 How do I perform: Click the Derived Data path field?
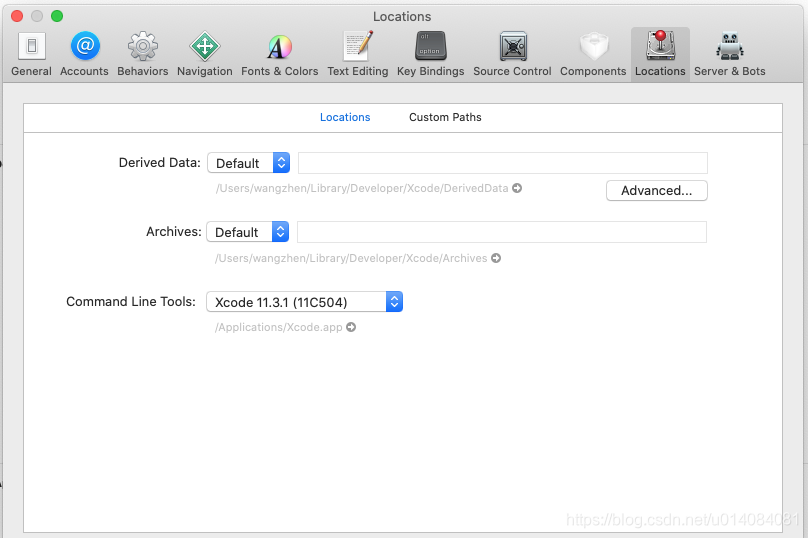click(x=502, y=163)
